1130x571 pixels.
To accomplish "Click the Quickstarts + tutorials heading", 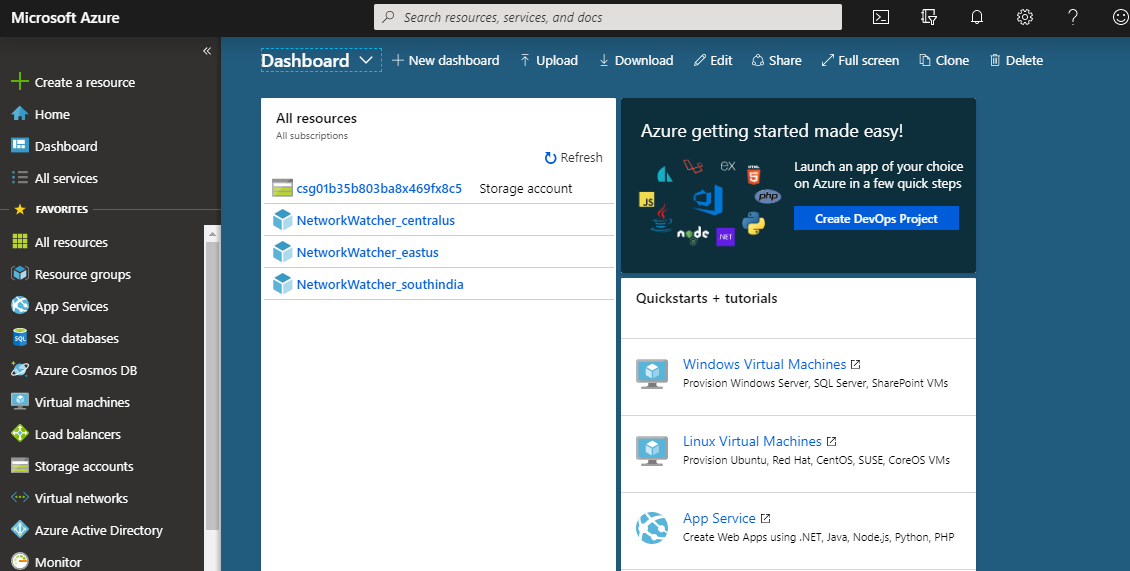I will pyautogui.click(x=706, y=298).
